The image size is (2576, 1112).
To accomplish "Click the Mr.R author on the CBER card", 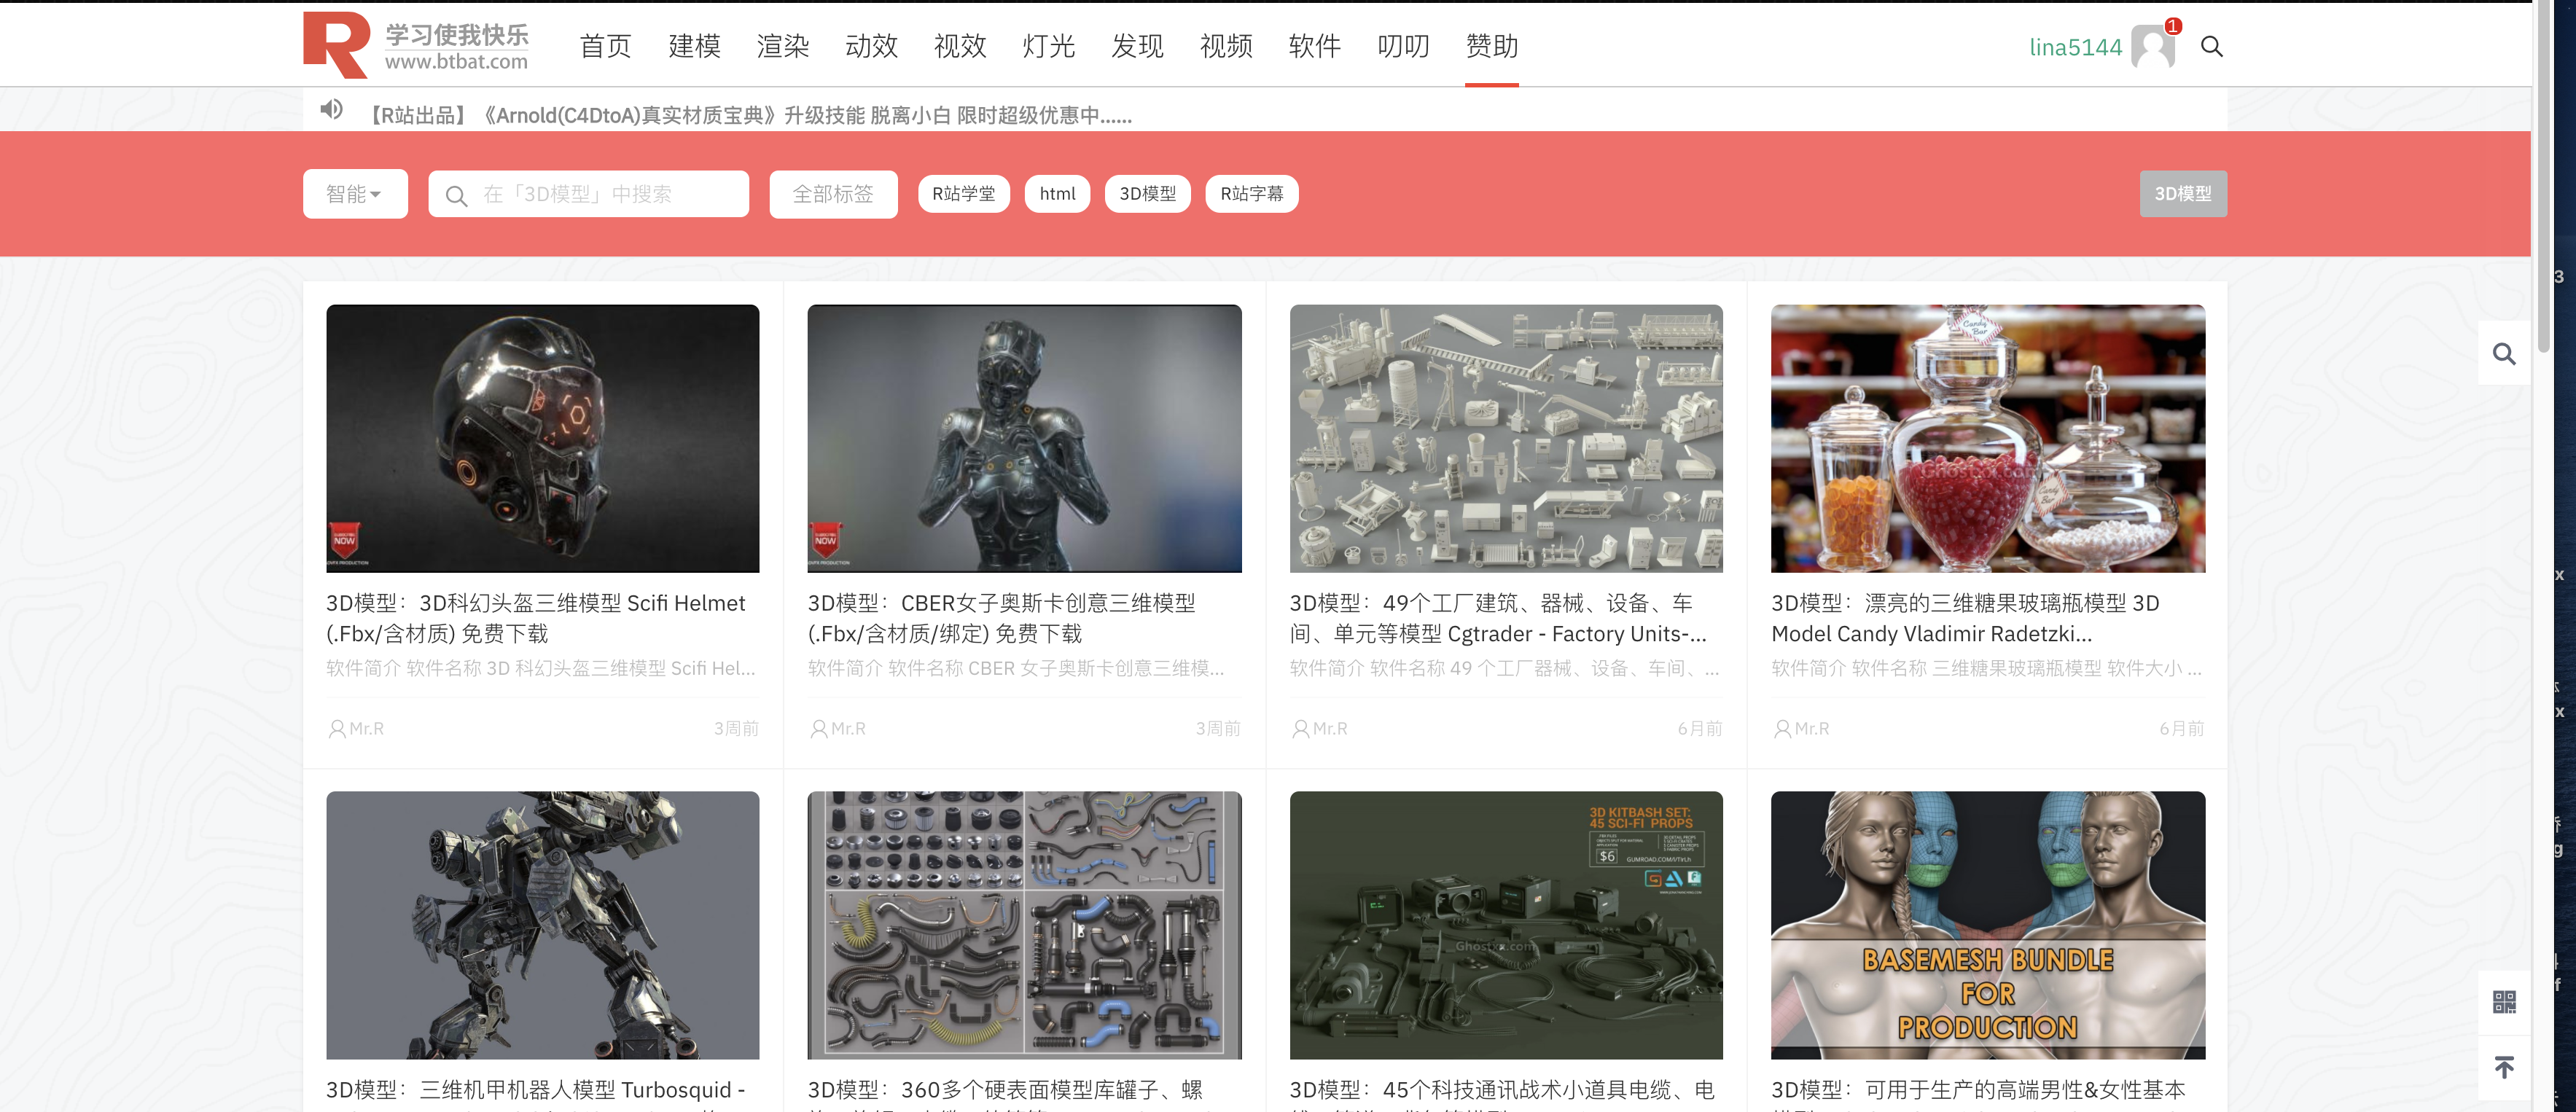I will (848, 729).
